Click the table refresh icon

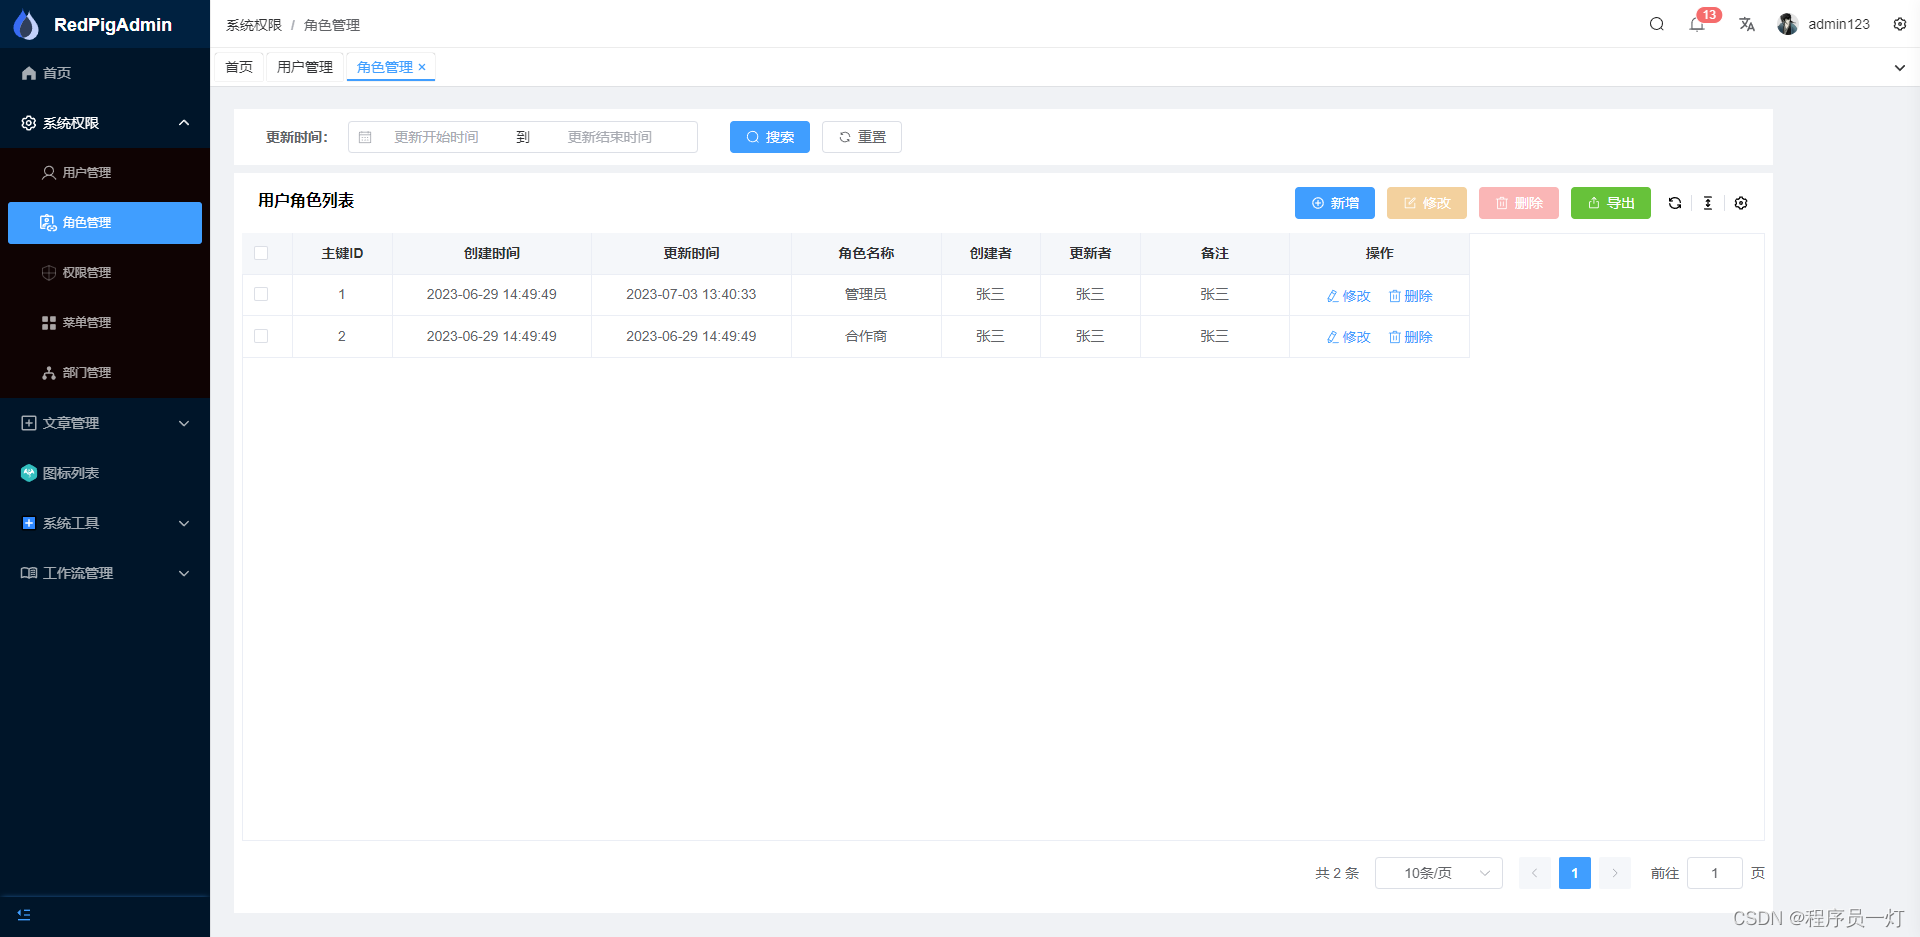click(x=1675, y=203)
